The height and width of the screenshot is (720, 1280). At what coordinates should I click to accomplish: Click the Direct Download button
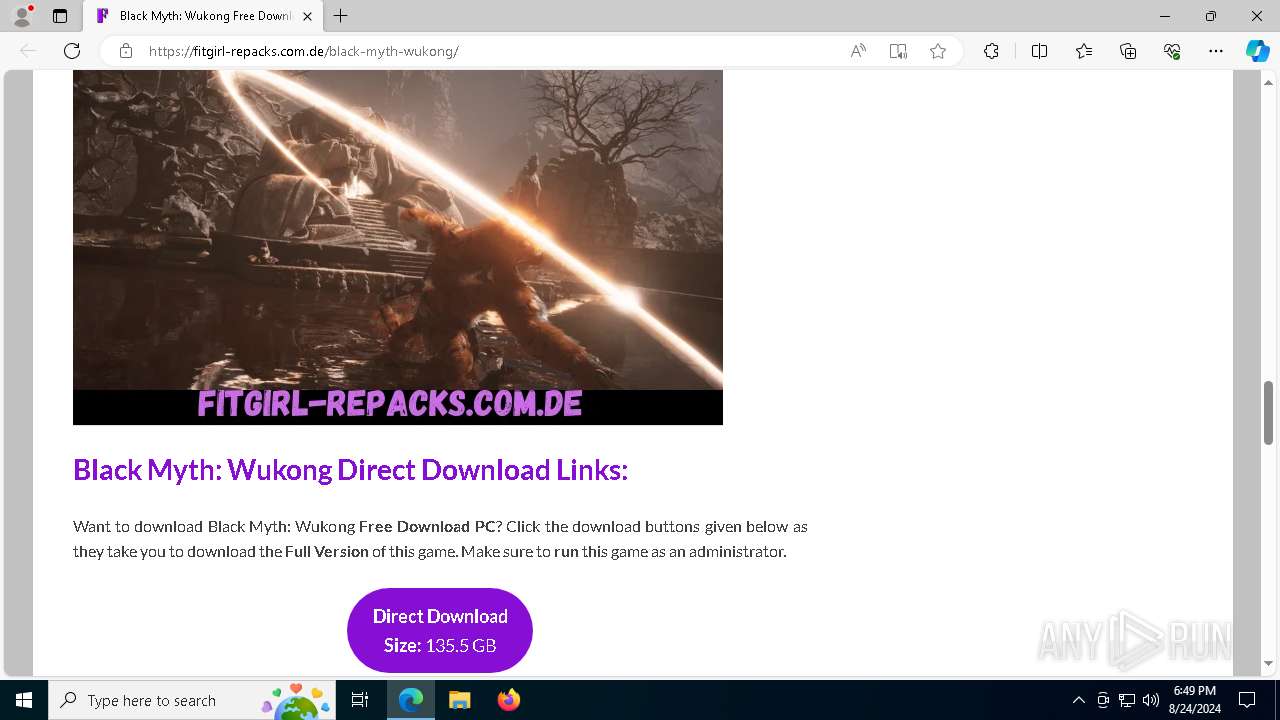[x=440, y=630]
